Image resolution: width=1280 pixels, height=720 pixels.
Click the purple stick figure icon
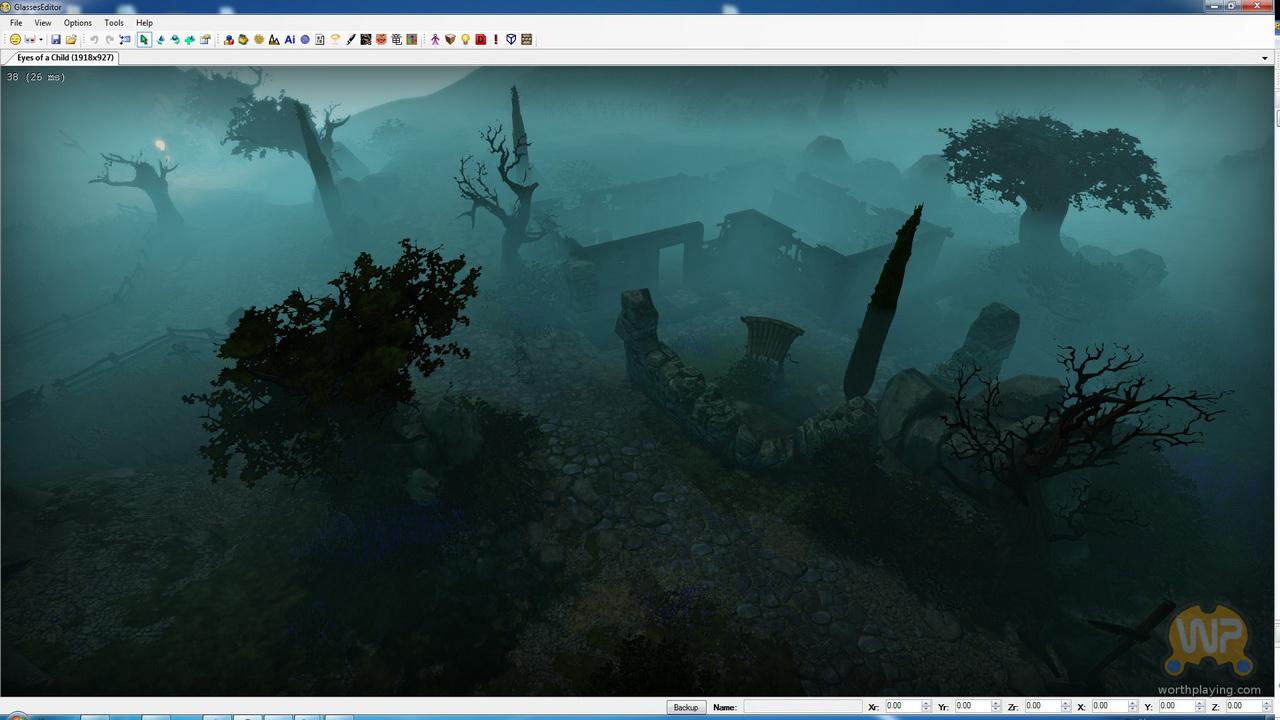(x=435, y=40)
